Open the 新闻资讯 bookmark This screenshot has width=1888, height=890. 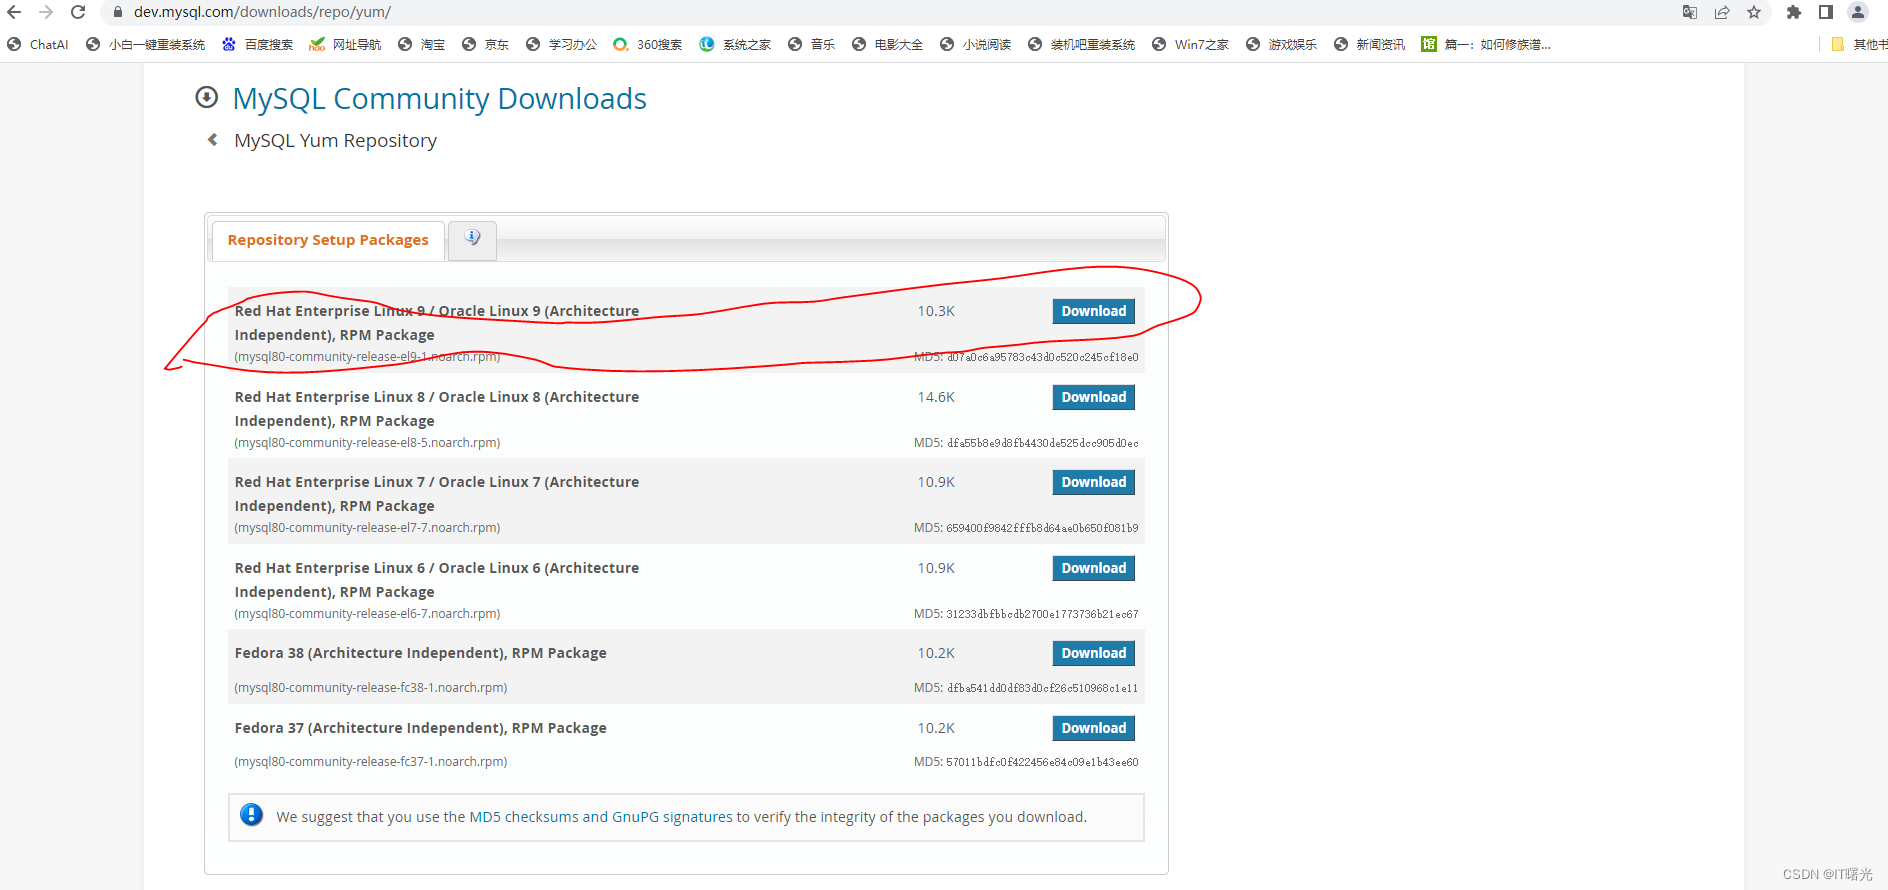click(1370, 44)
